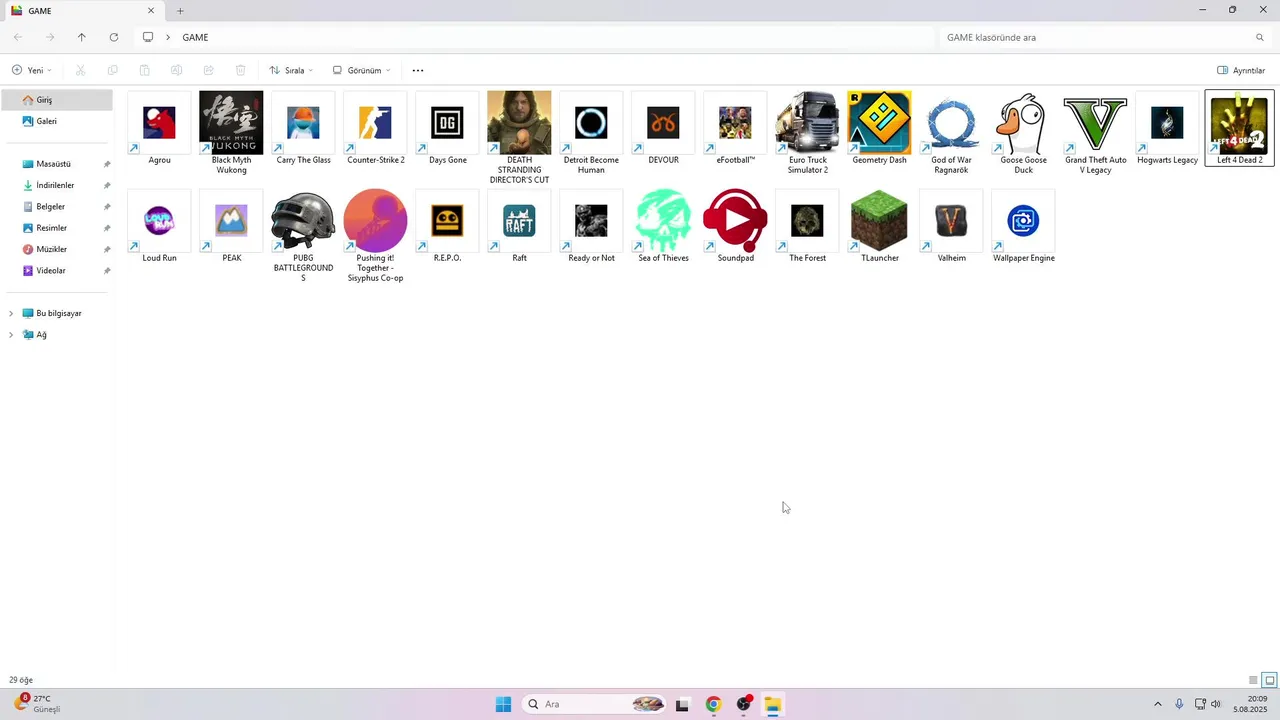Viewport: 1280px width, 720px height.
Task: Select the eFootball shortcut
Action: point(735,128)
